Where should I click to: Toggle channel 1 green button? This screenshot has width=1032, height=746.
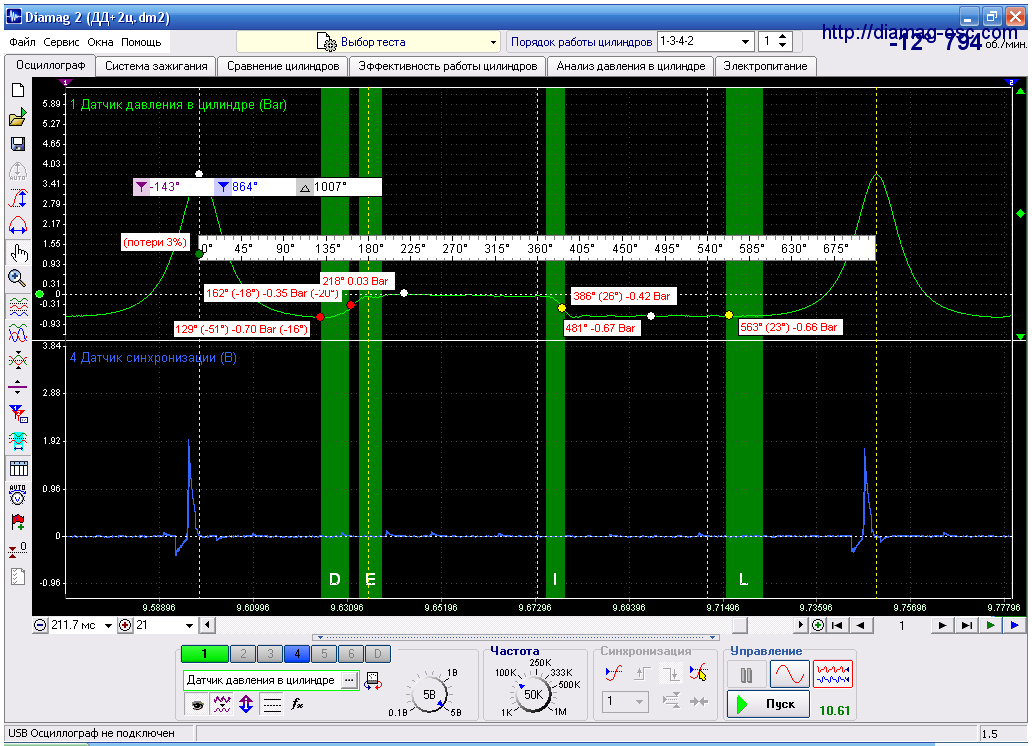204,654
